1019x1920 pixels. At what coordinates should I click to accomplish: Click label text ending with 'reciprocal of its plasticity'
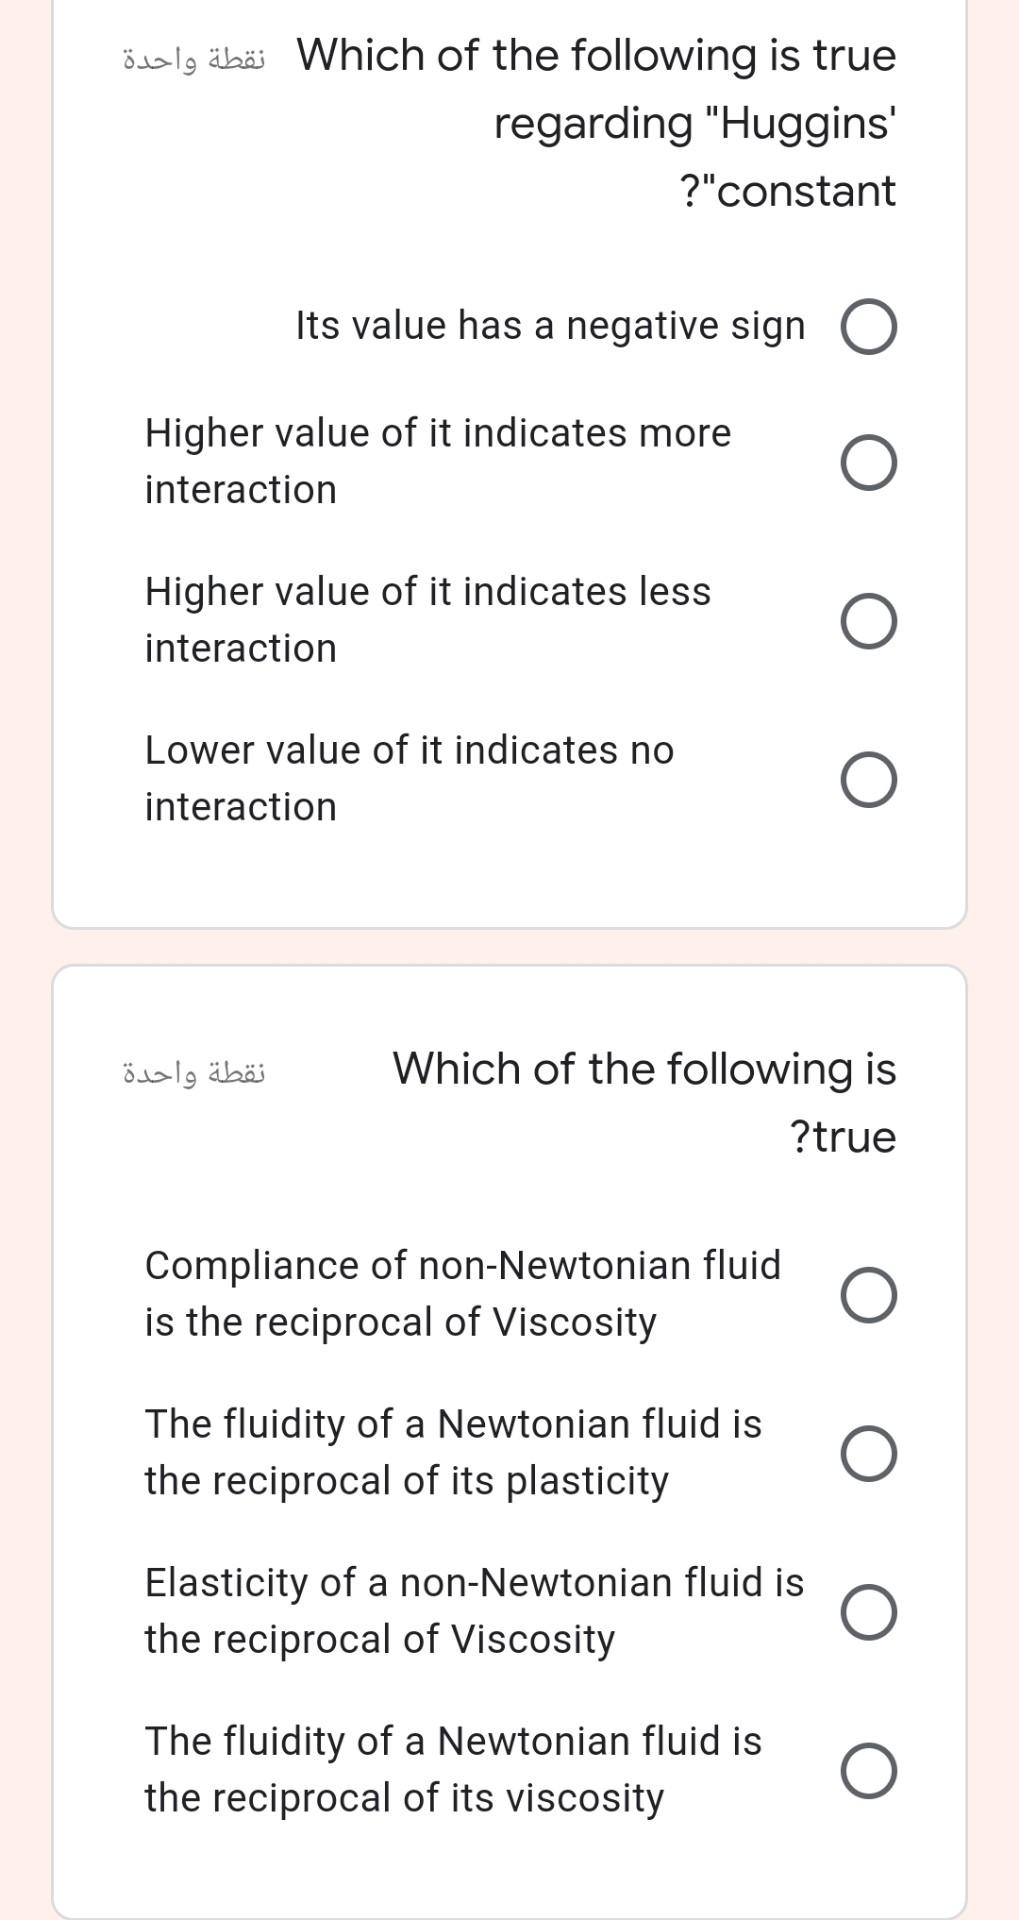tap(452, 1452)
